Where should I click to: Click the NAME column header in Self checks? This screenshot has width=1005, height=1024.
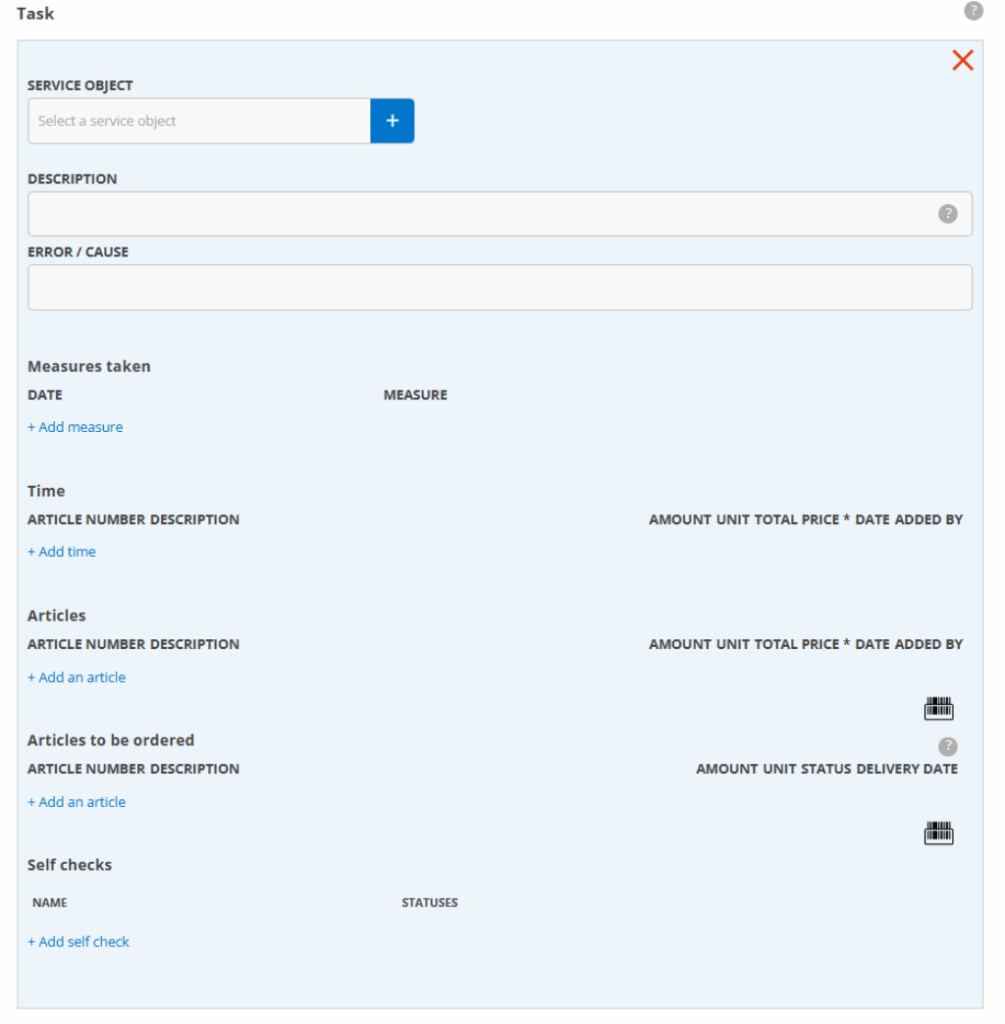pos(50,903)
